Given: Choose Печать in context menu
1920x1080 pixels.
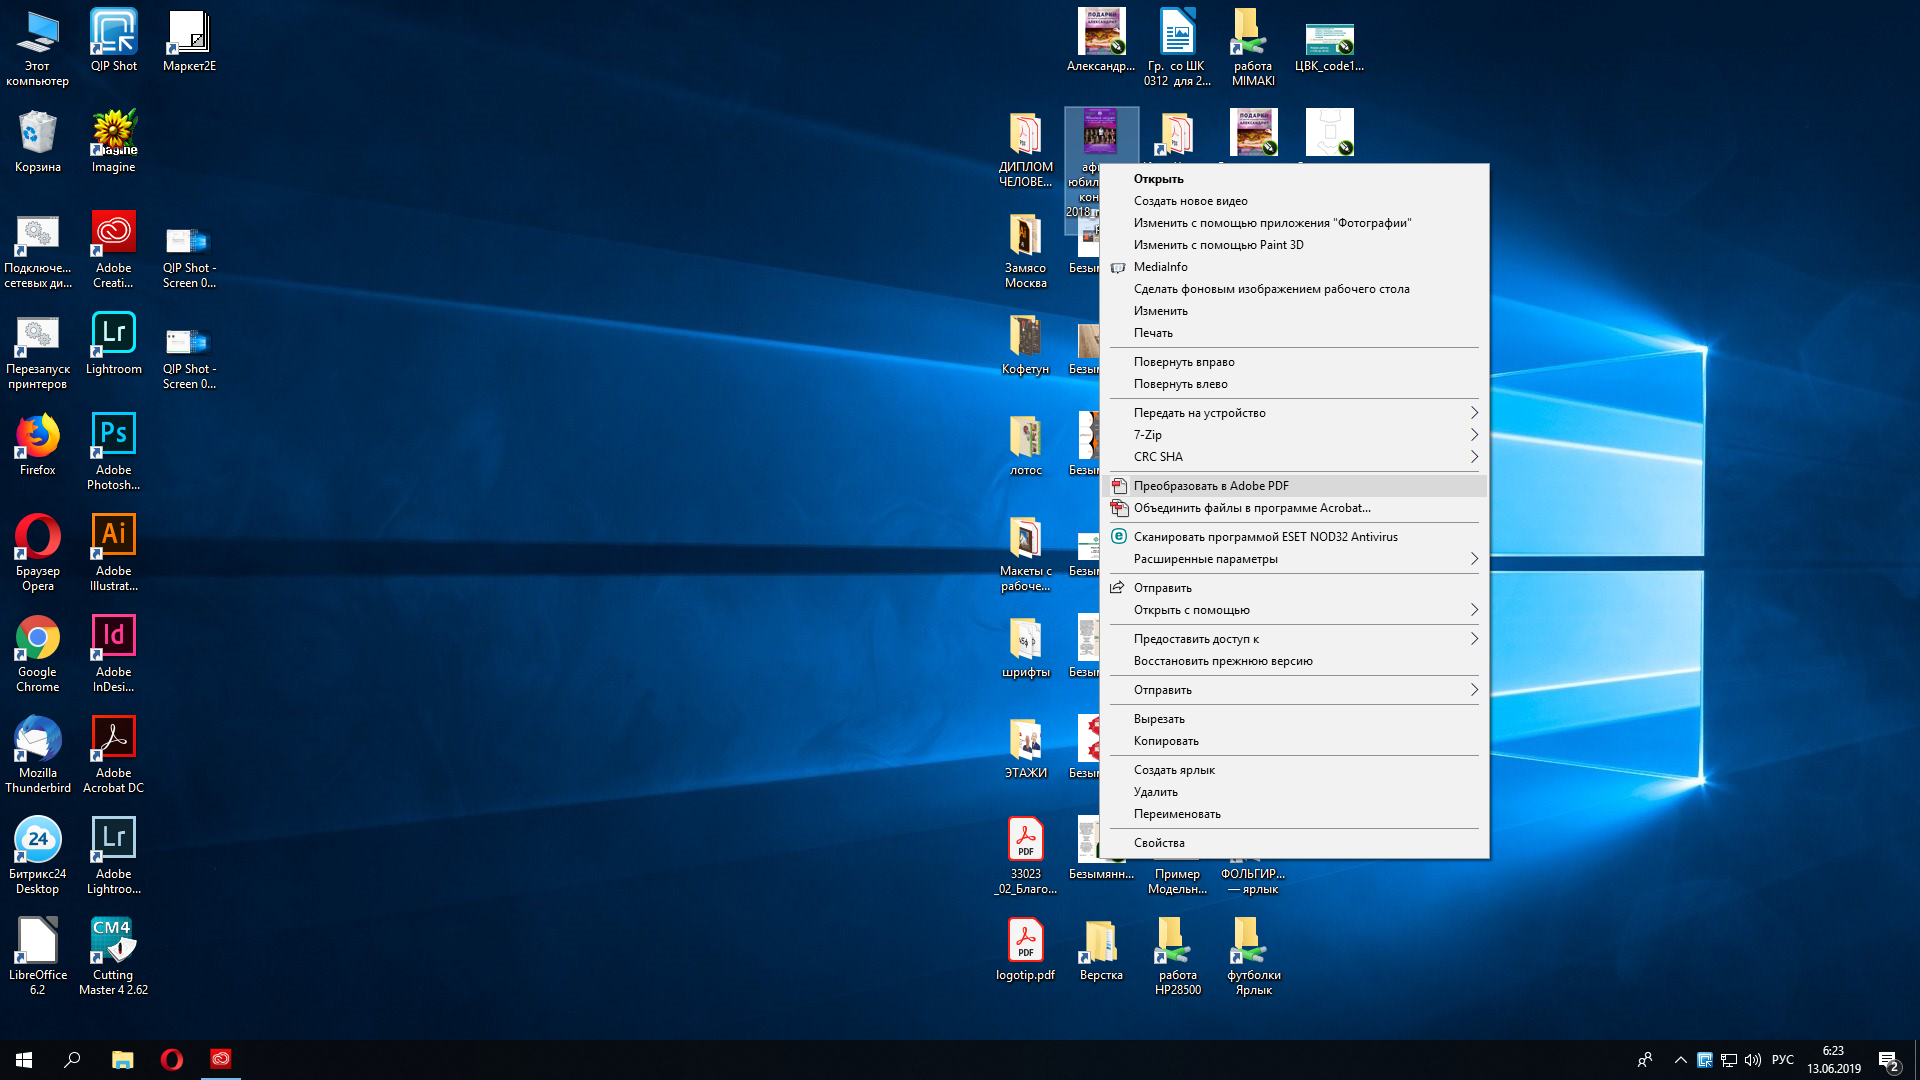Looking at the screenshot, I should pos(1294,333).
